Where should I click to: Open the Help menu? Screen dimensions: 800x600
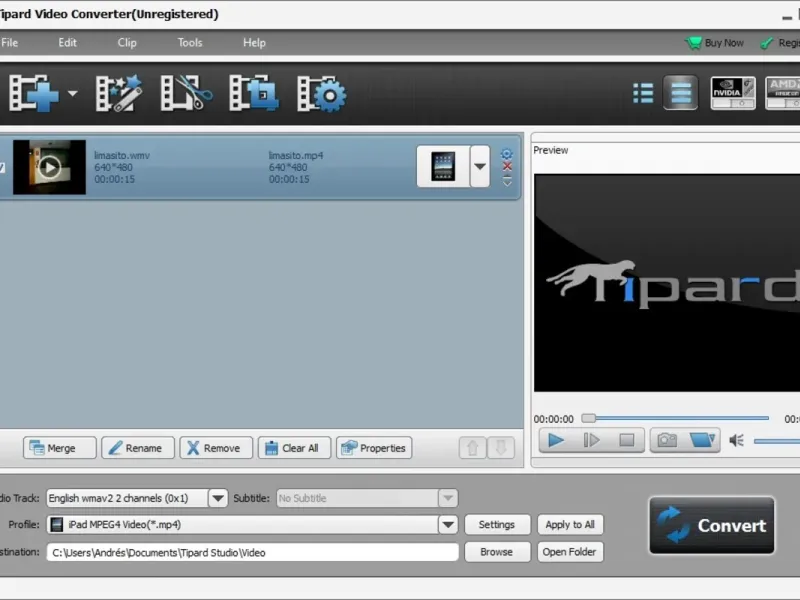pos(254,42)
